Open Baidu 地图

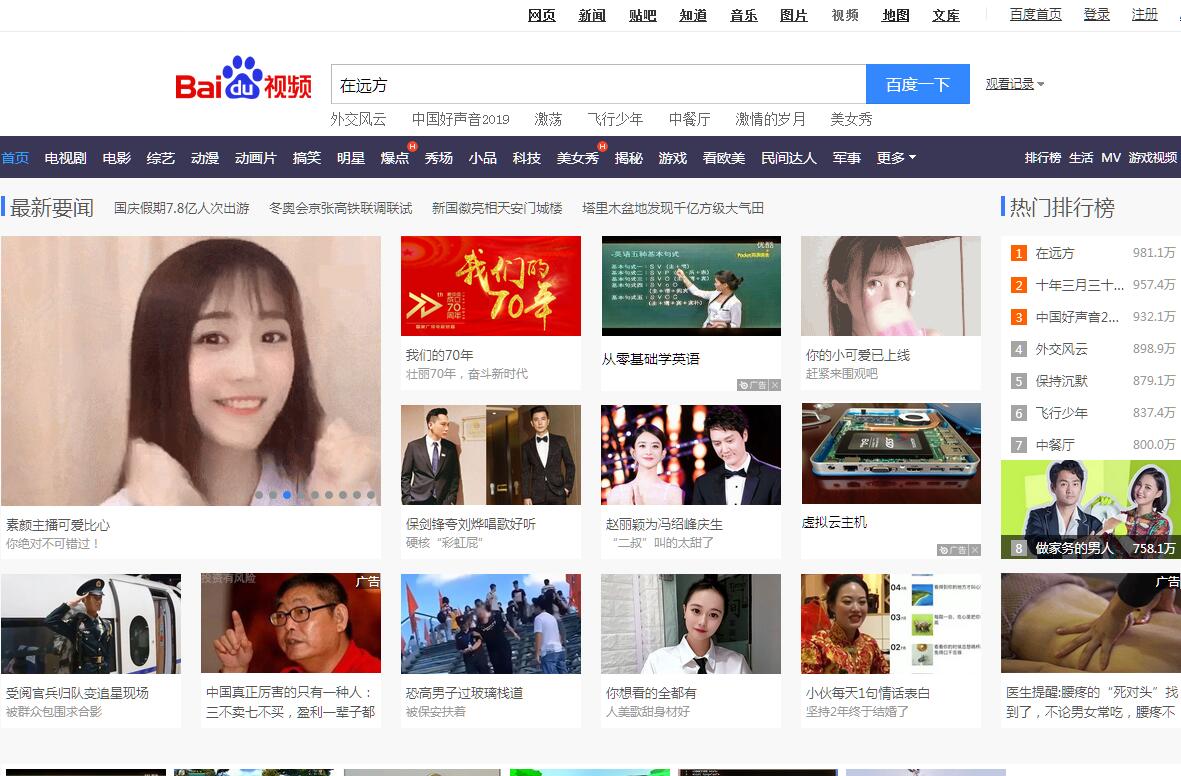tap(896, 15)
